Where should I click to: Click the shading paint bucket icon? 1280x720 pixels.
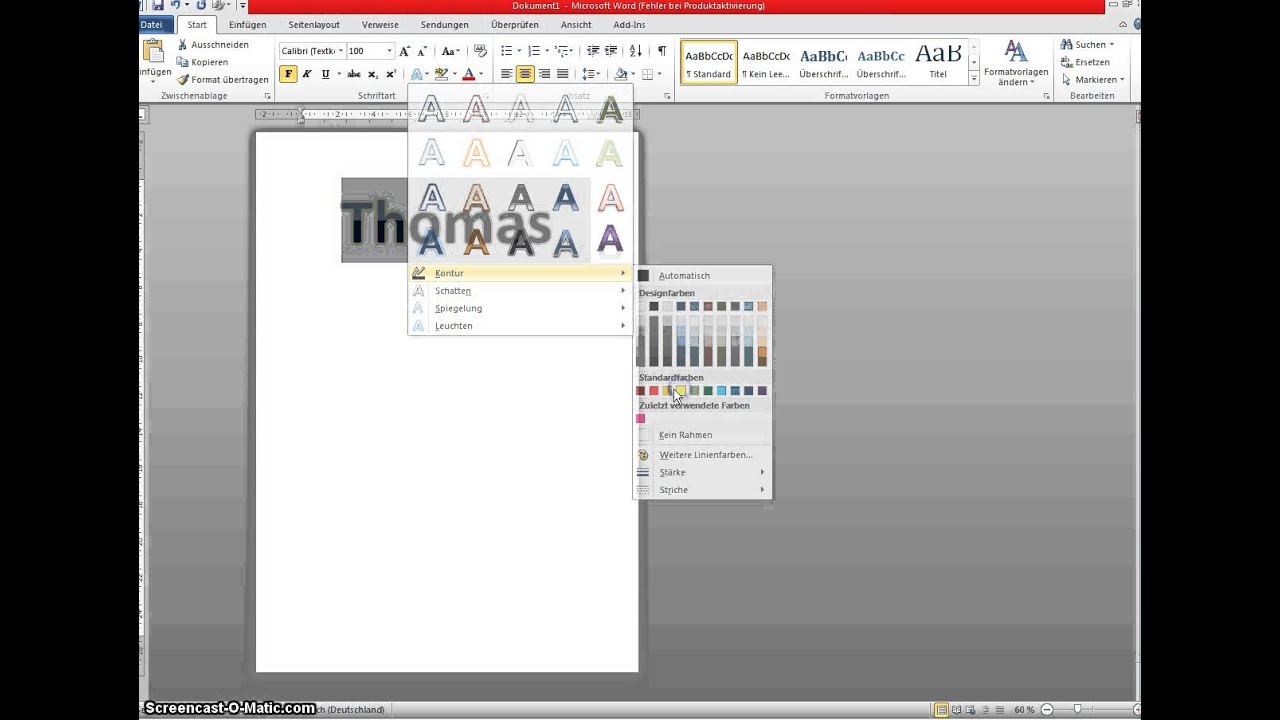(x=621, y=74)
